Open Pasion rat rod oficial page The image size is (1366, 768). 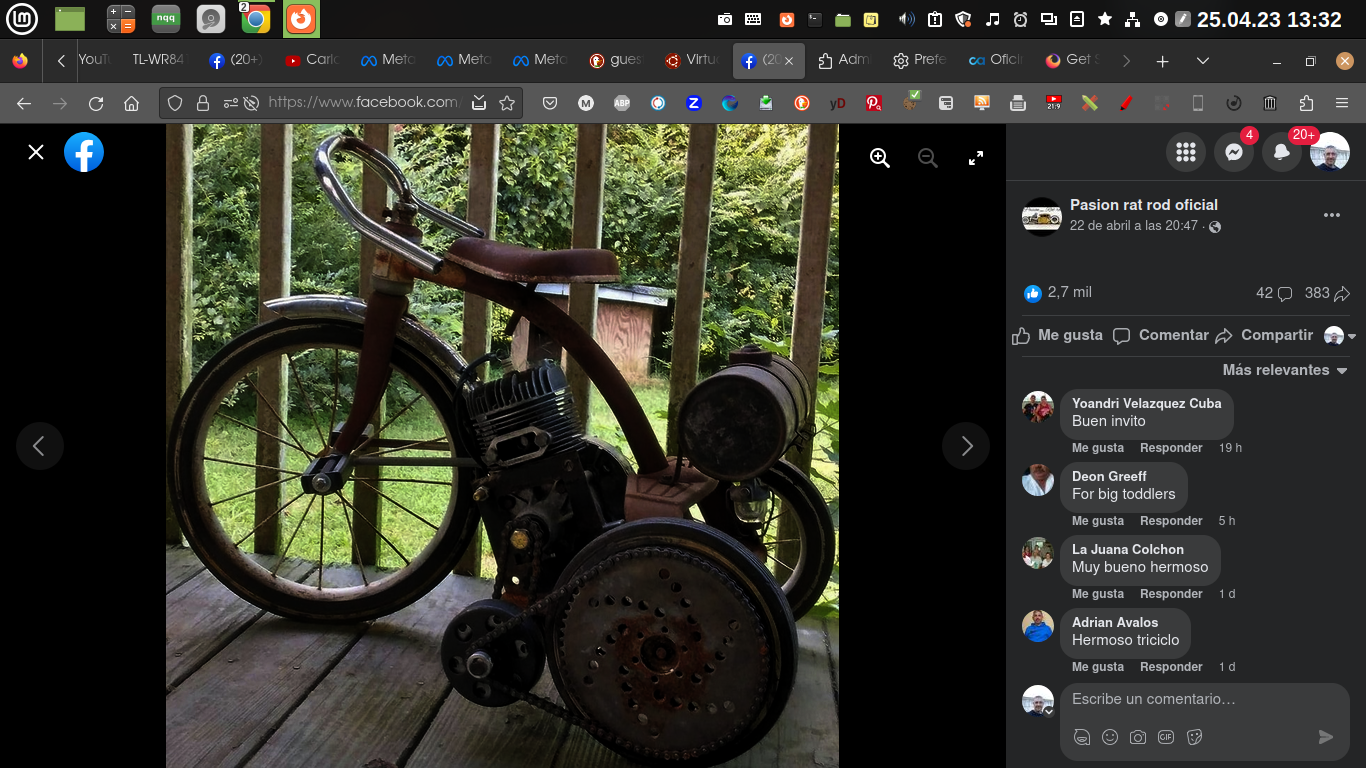(x=1143, y=204)
